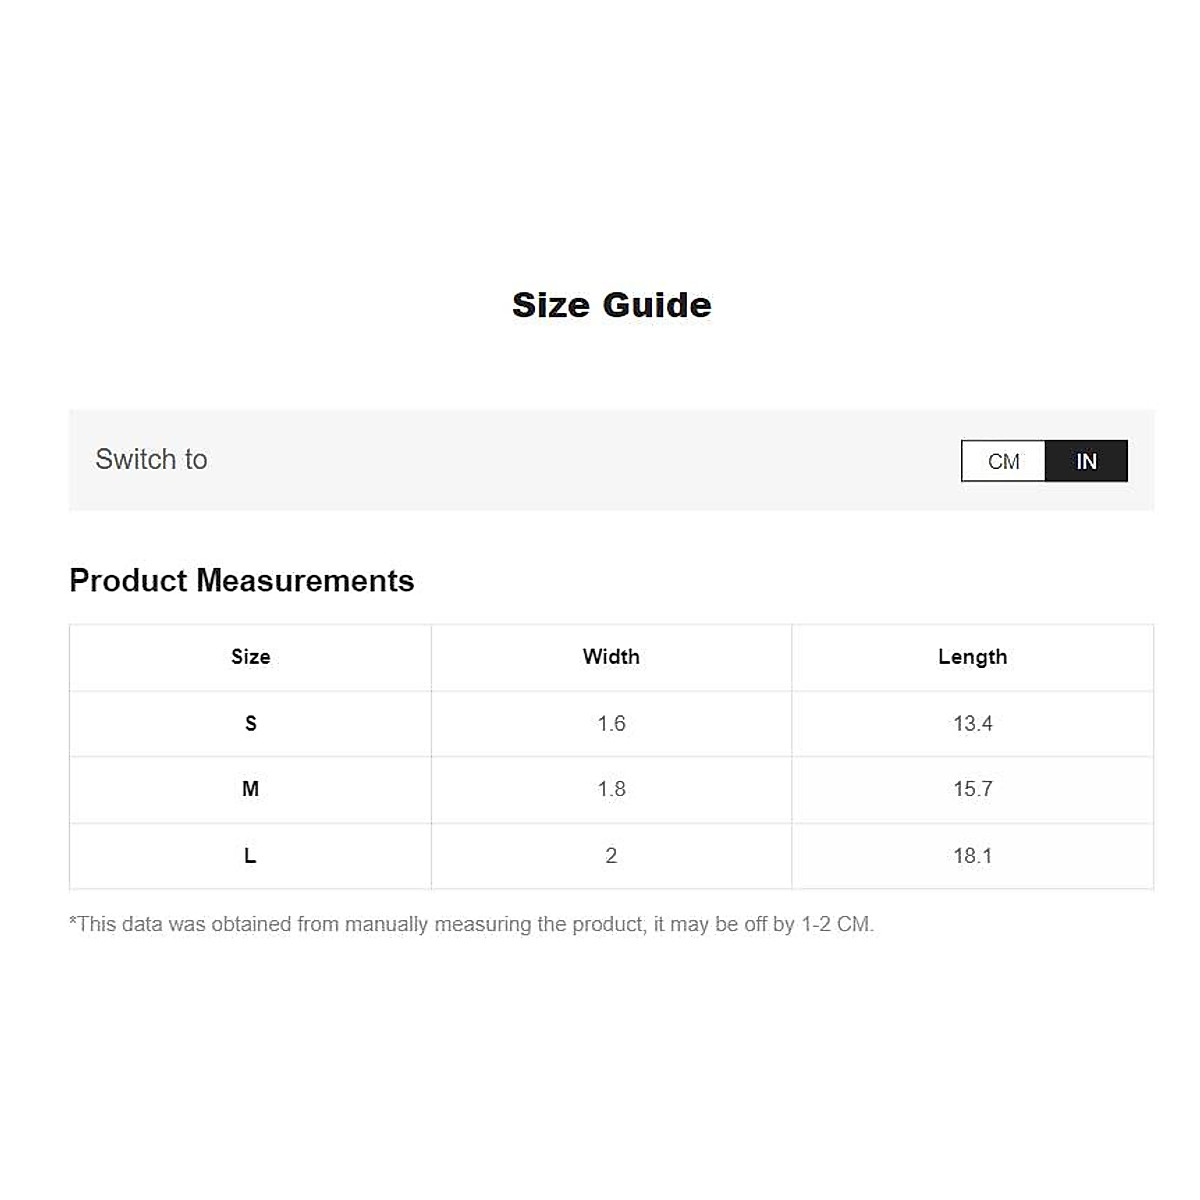Viewport: 1200px width, 1200px height.
Task: Click the Size column header
Action: pyautogui.click(x=250, y=657)
